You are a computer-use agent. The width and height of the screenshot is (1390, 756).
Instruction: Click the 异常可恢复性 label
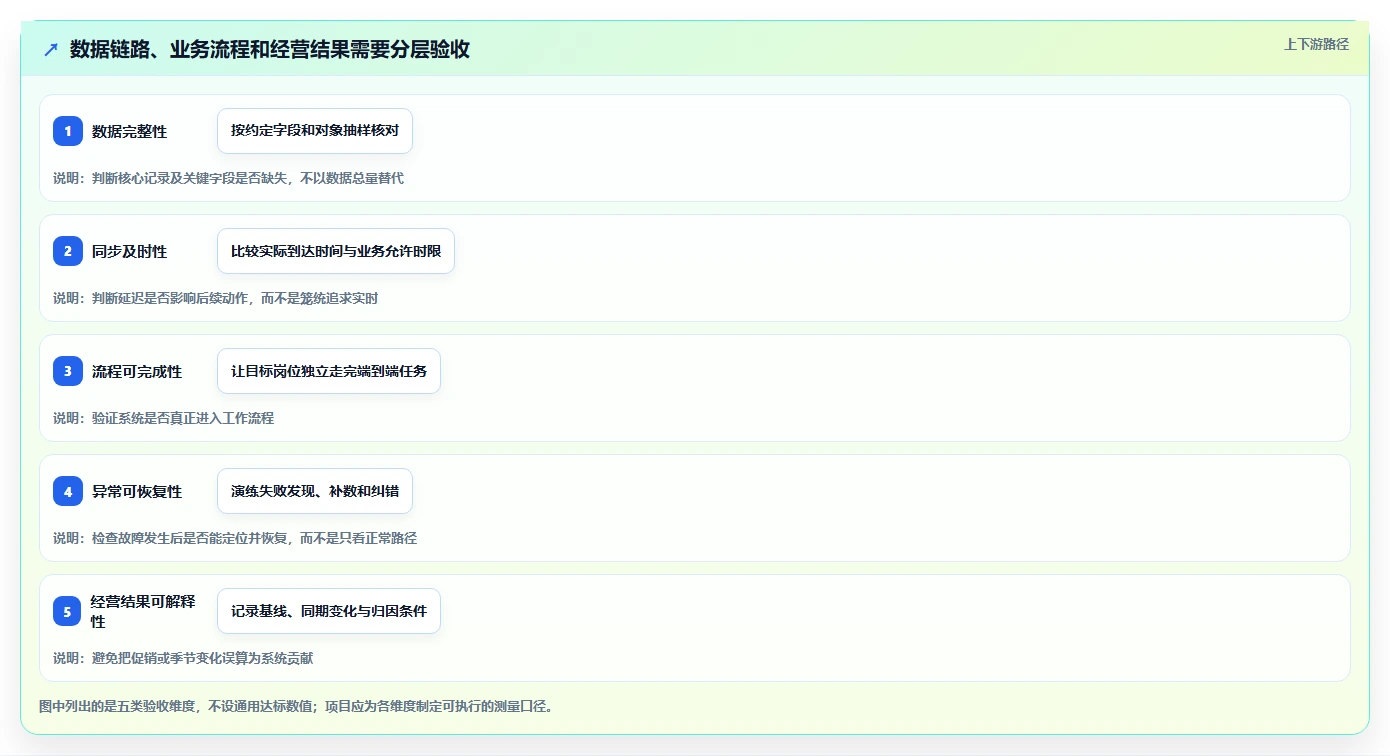coord(137,491)
